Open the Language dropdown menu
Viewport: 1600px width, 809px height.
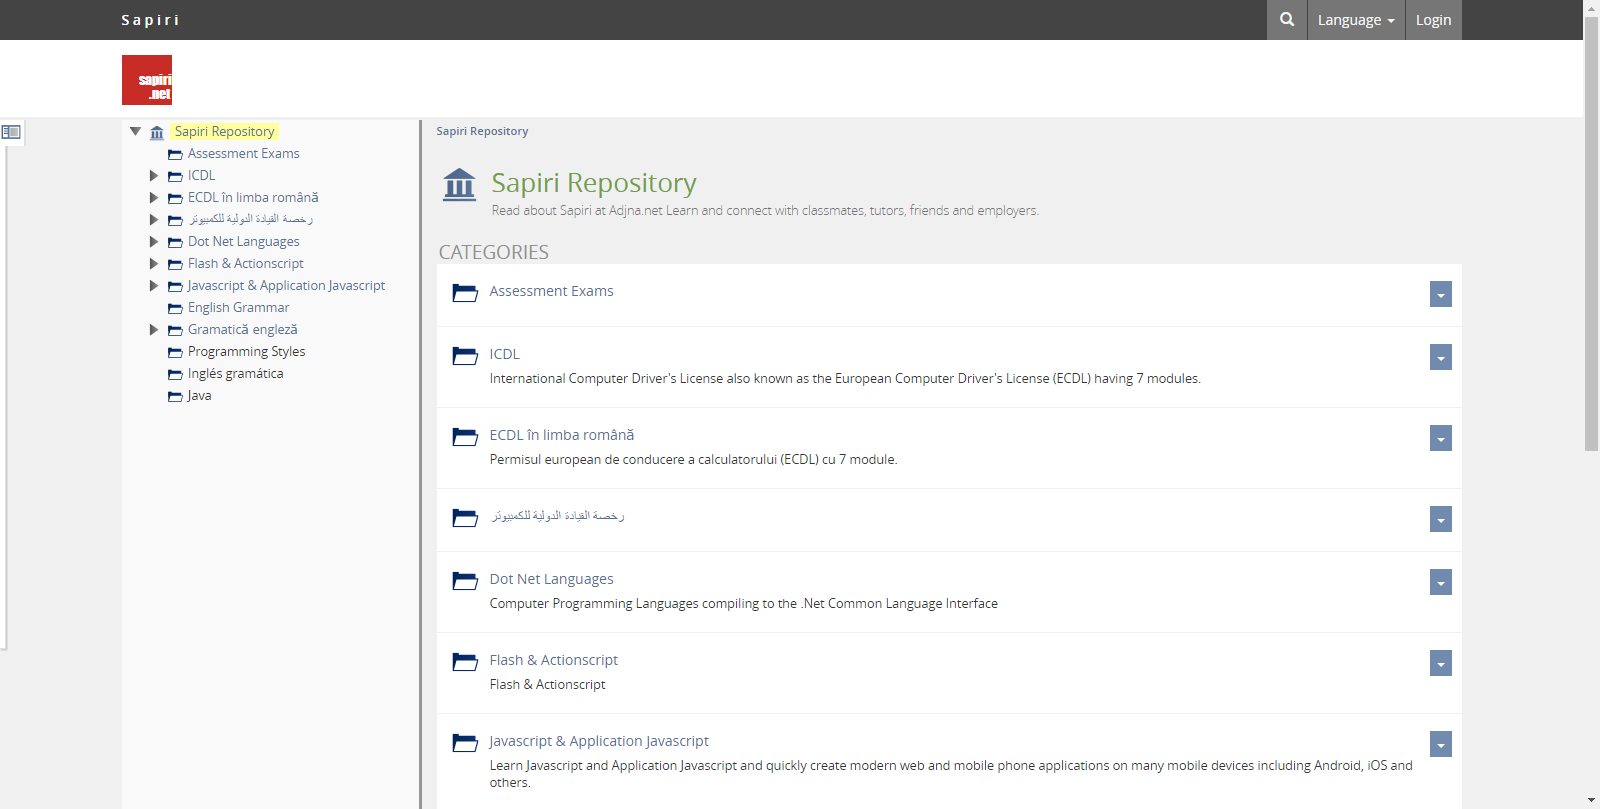(1356, 20)
